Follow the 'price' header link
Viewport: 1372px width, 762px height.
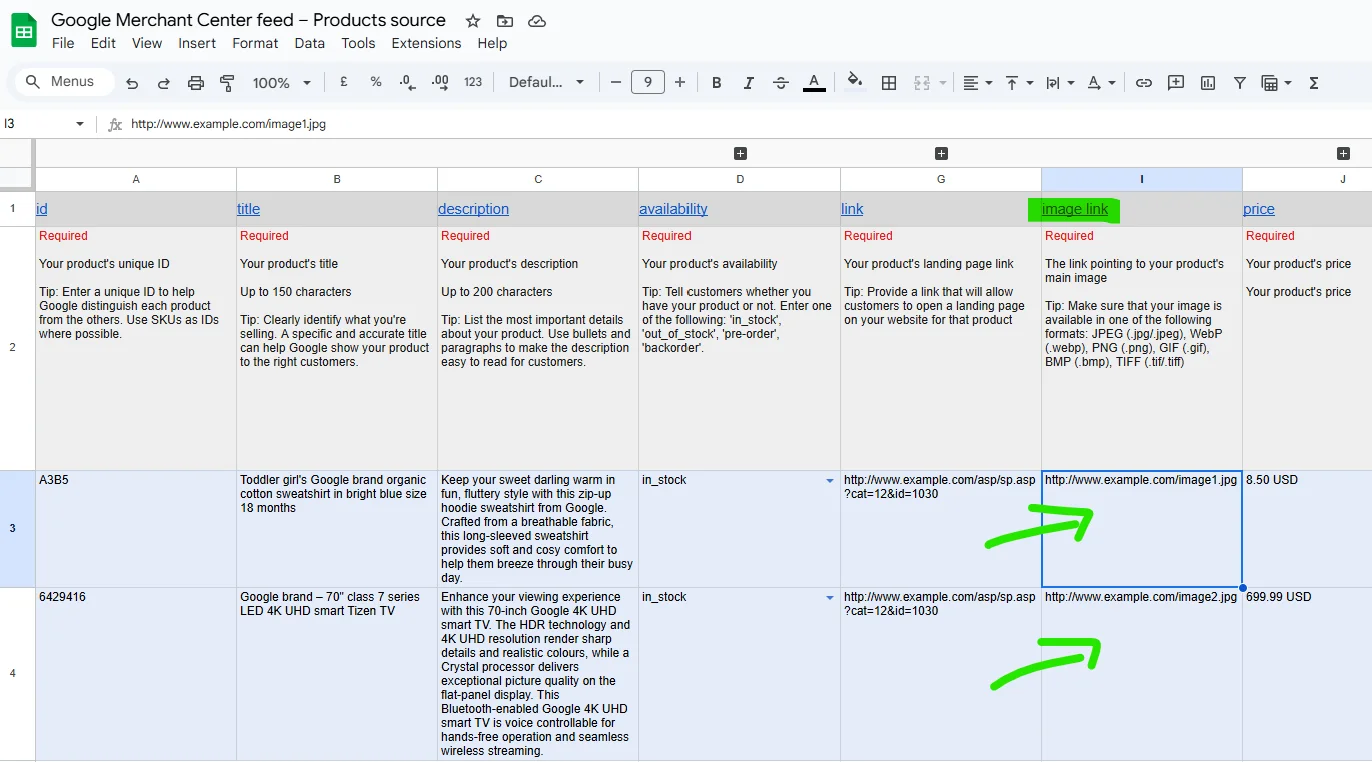pos(1259,209)
